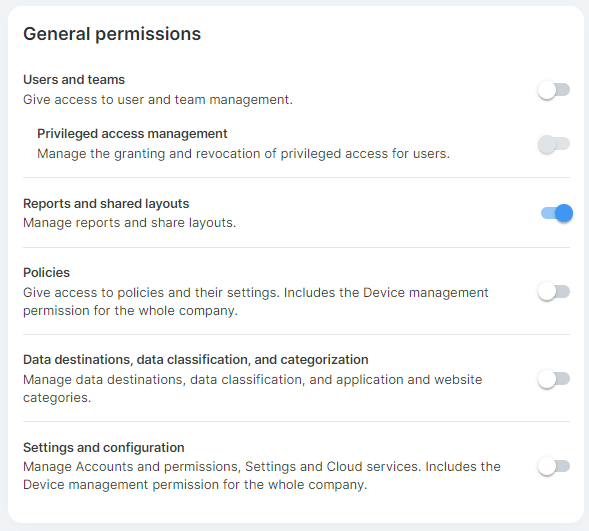Select the Data destinations, data classification title
The width and height of the screenshot is (589, 531).
[x=196, y=360]
